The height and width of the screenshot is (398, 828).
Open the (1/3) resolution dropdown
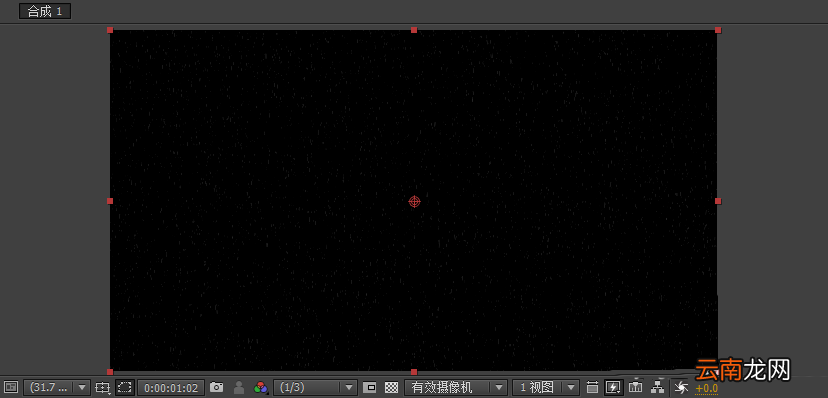coord(315,387)
